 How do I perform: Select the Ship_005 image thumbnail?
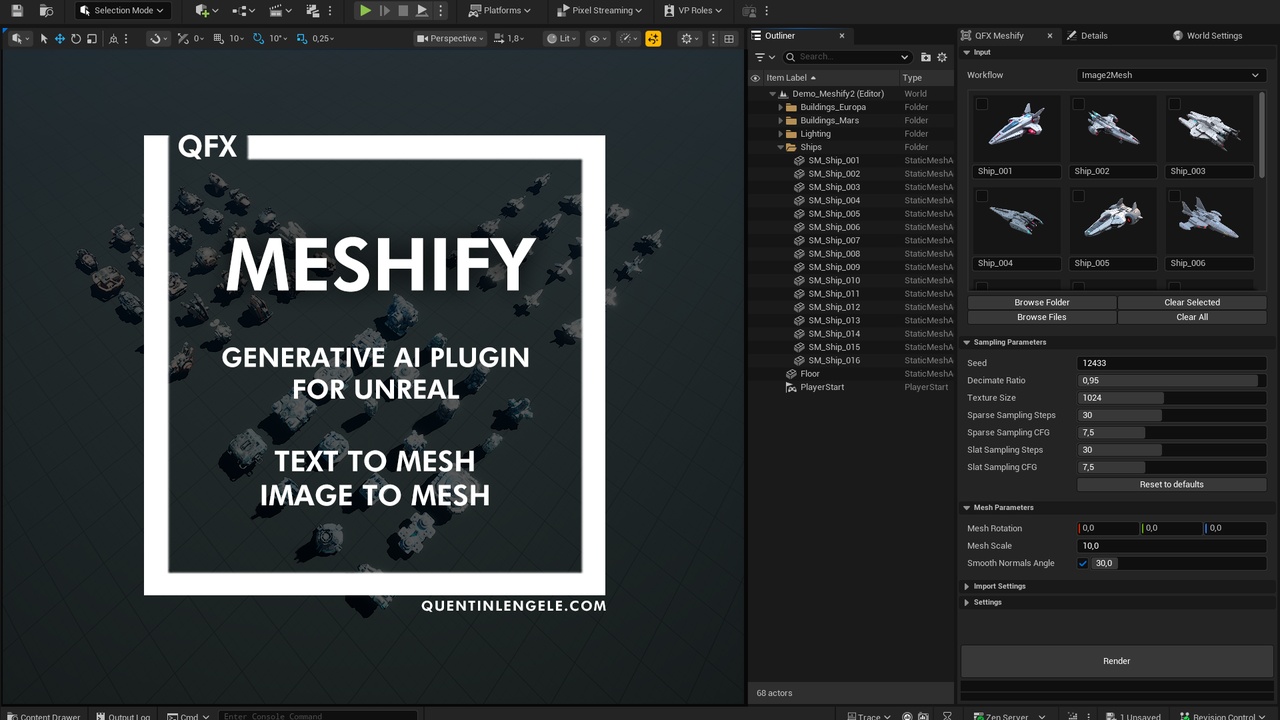(x=1113, y=219)
